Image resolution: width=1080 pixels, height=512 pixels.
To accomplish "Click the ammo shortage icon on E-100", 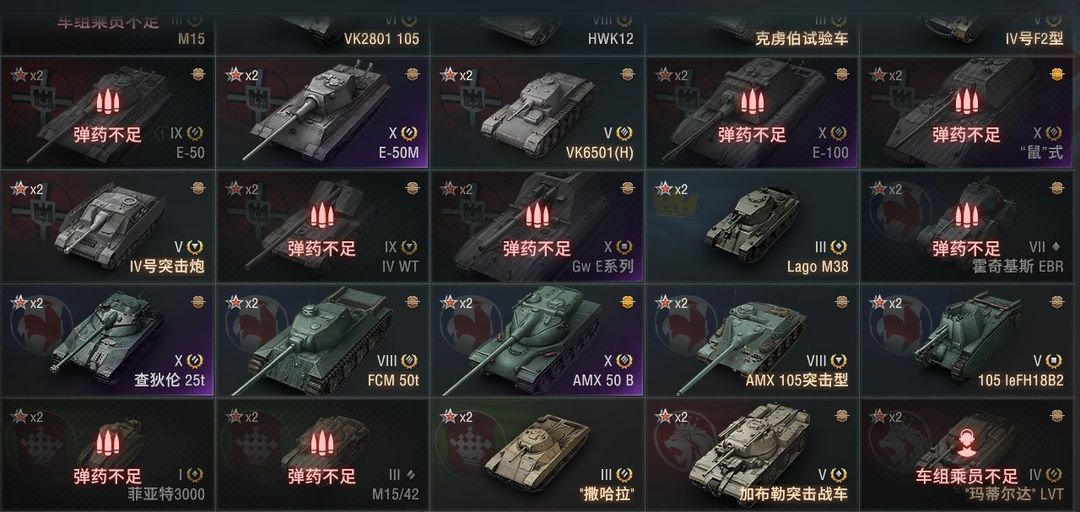I will [x=752, y=102].
